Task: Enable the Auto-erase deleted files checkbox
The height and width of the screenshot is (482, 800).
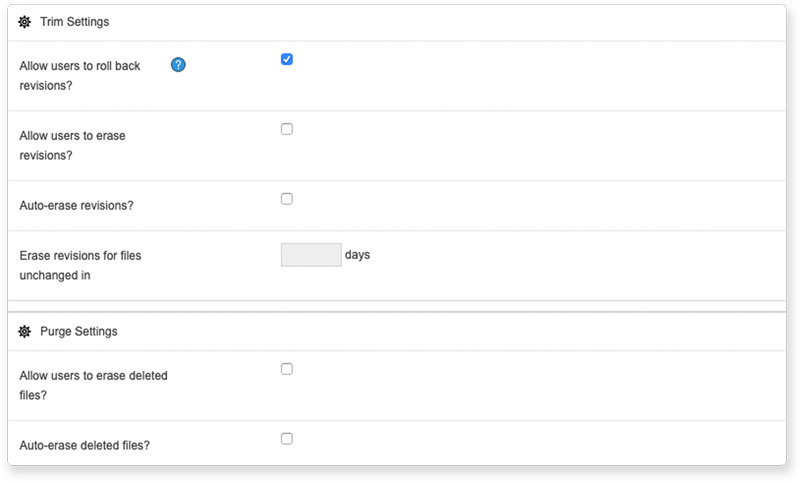Action: (287, 438)
